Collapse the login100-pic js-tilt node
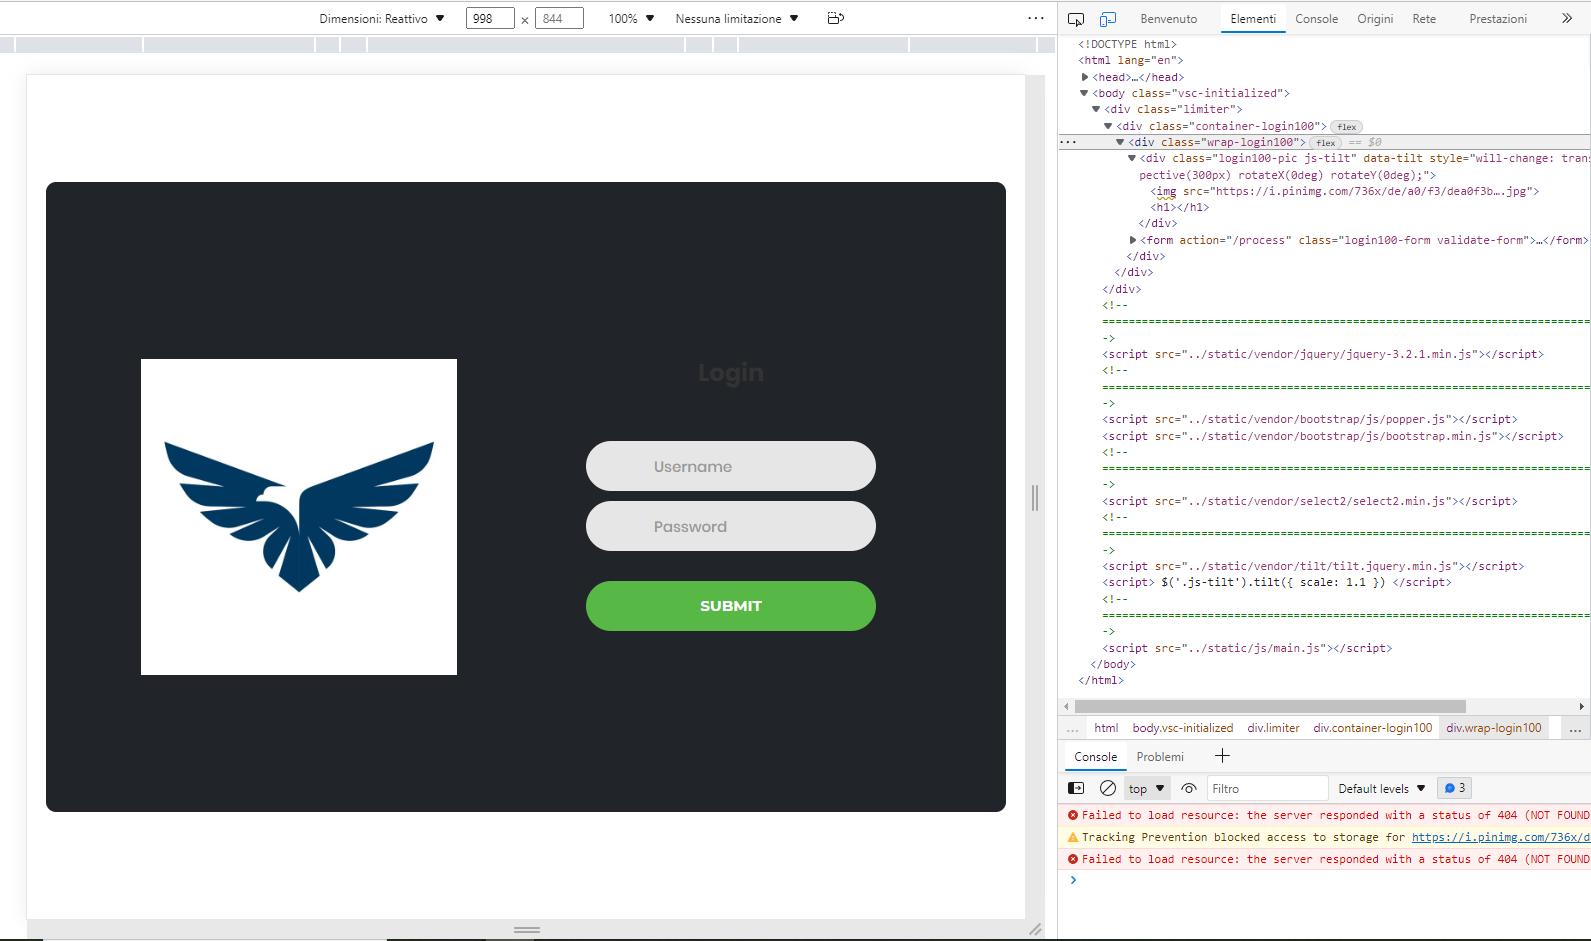Viewport: 1591px width, 941px height. point(1132,158)
